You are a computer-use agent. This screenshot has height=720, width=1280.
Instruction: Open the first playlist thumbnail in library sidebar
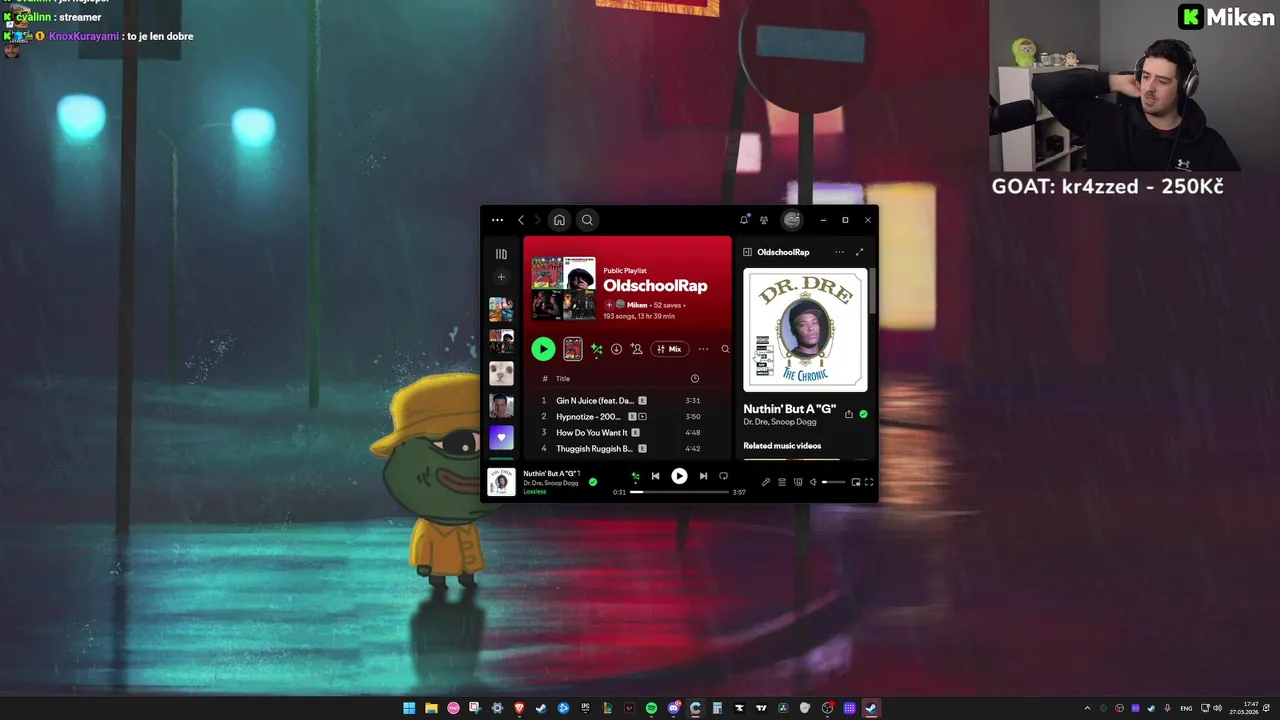click(x=501, y=309)
